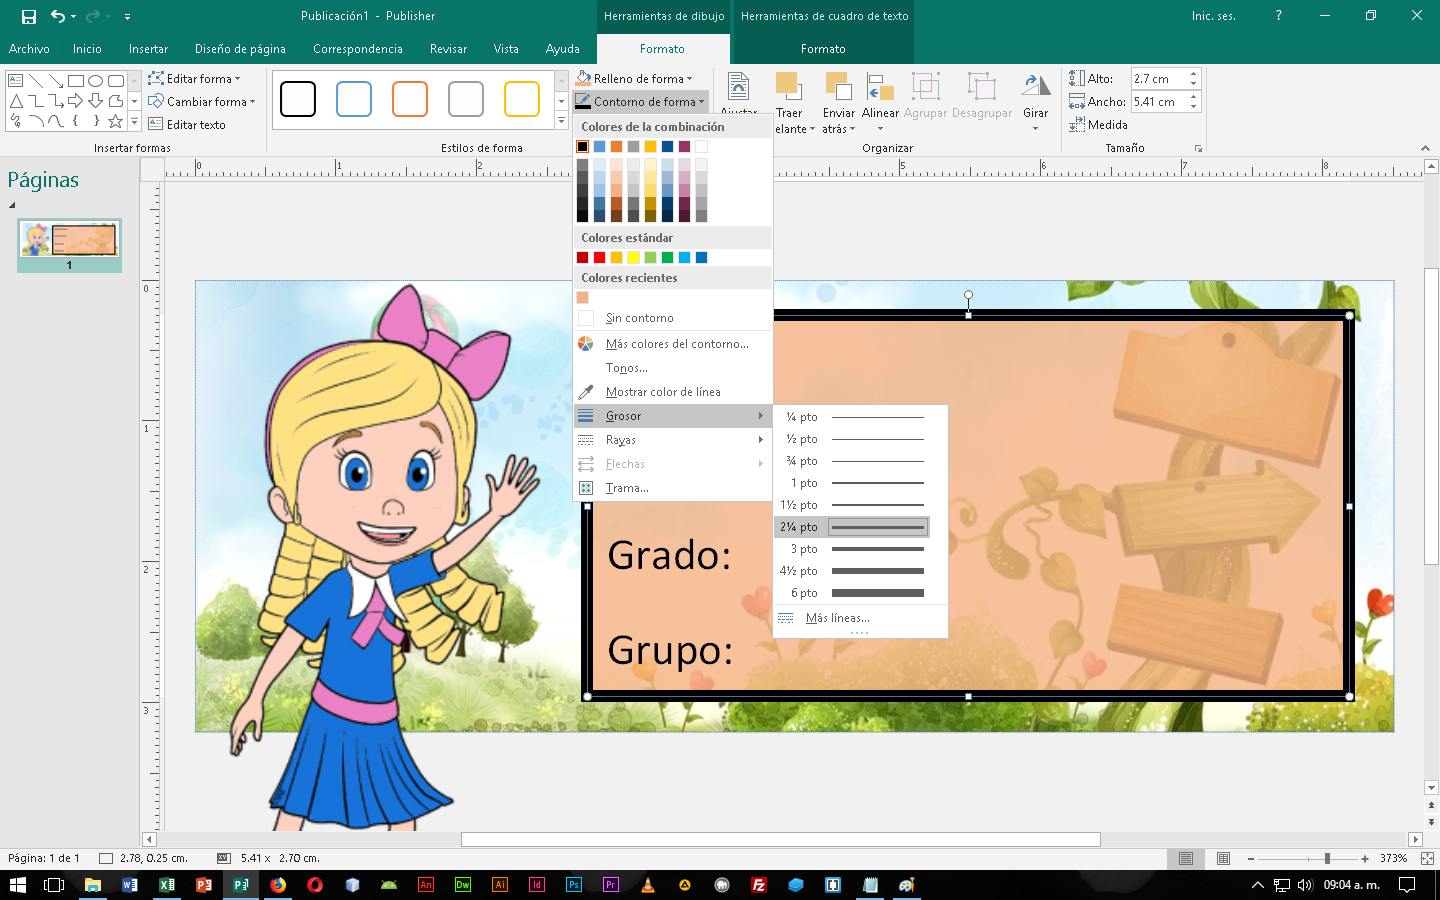The width and height of the screenshot is (1440, 900).
Task: Select the Sin contorno option
Action: tap(639, 318)
